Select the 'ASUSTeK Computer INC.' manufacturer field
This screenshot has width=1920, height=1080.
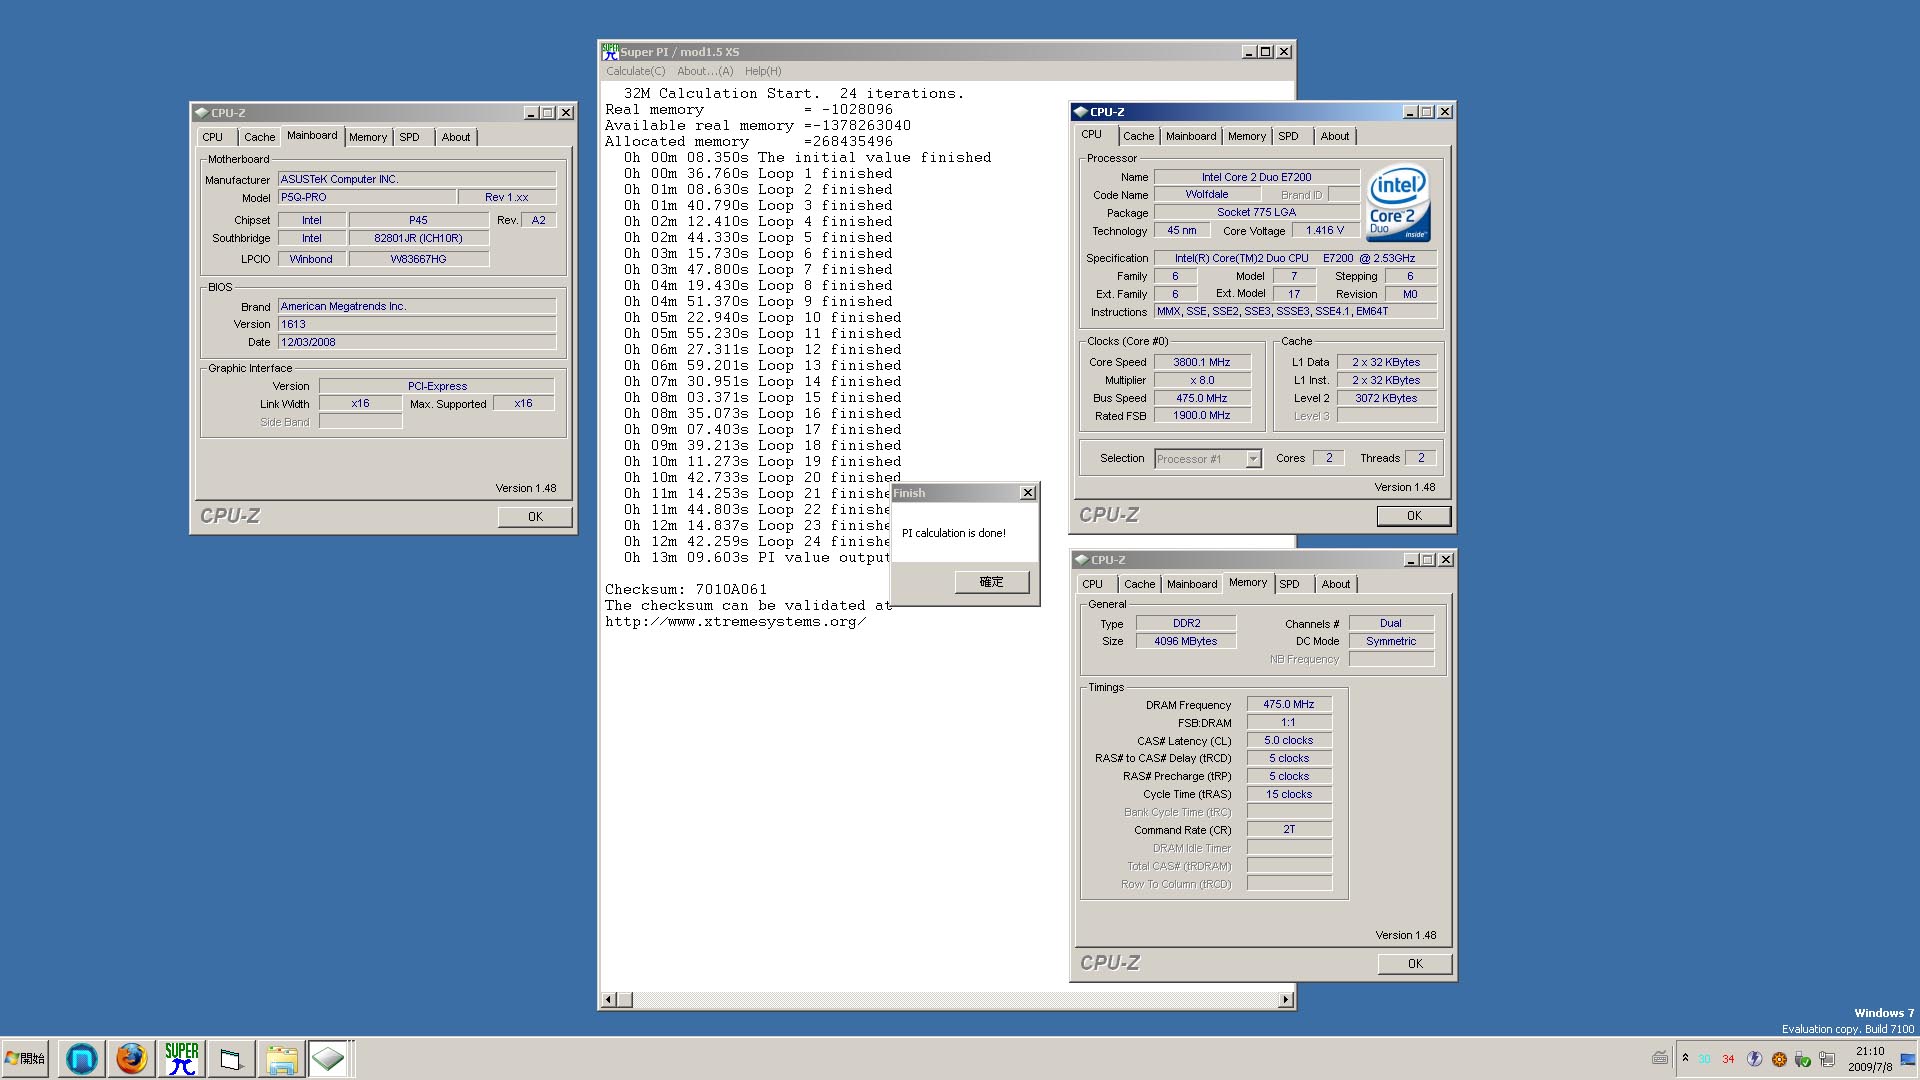click(417, 179)
